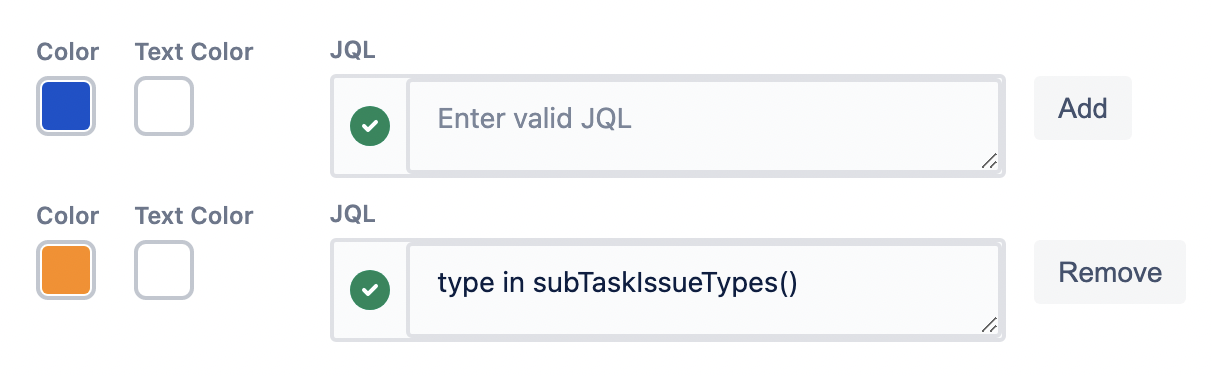Pick Text Color beside the blue swatch
Screen dimensions: 1212x376
tap(164, 106)
